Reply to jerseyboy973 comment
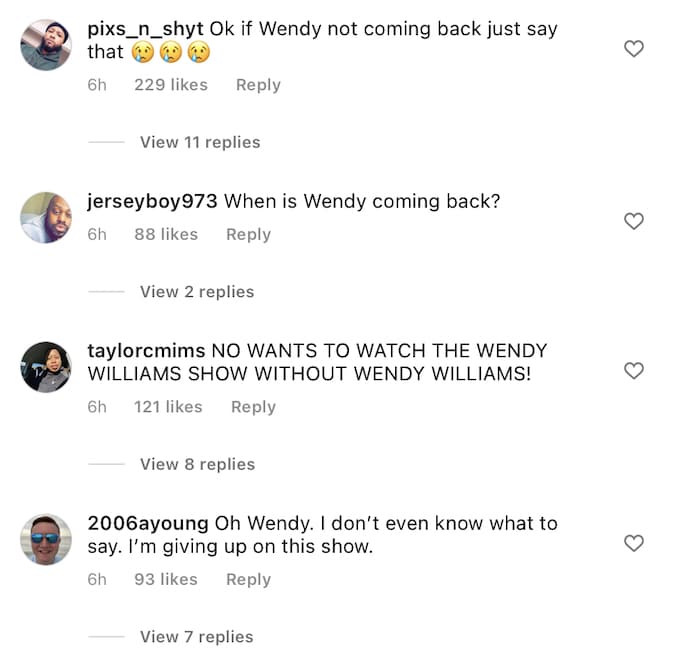Screen dimensions: 680x663 pyautogui.click(x=248, y=235)
